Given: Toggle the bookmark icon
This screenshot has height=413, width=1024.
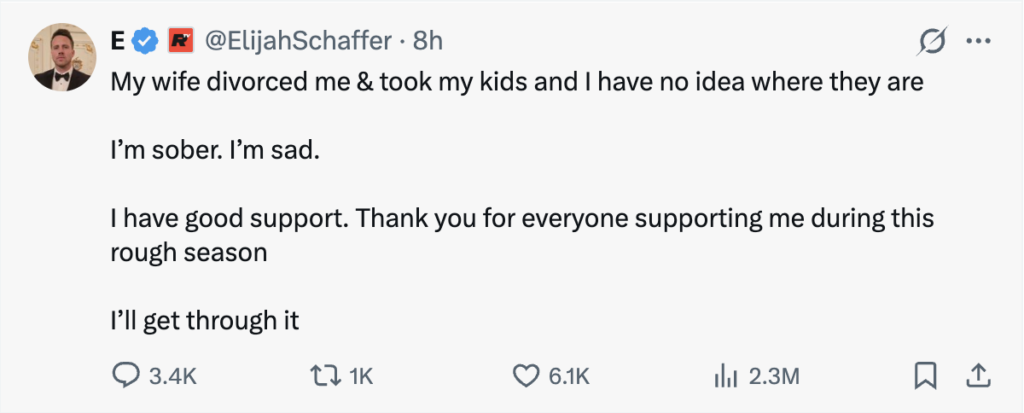Looking at the screenshot, I should [926, 375].
